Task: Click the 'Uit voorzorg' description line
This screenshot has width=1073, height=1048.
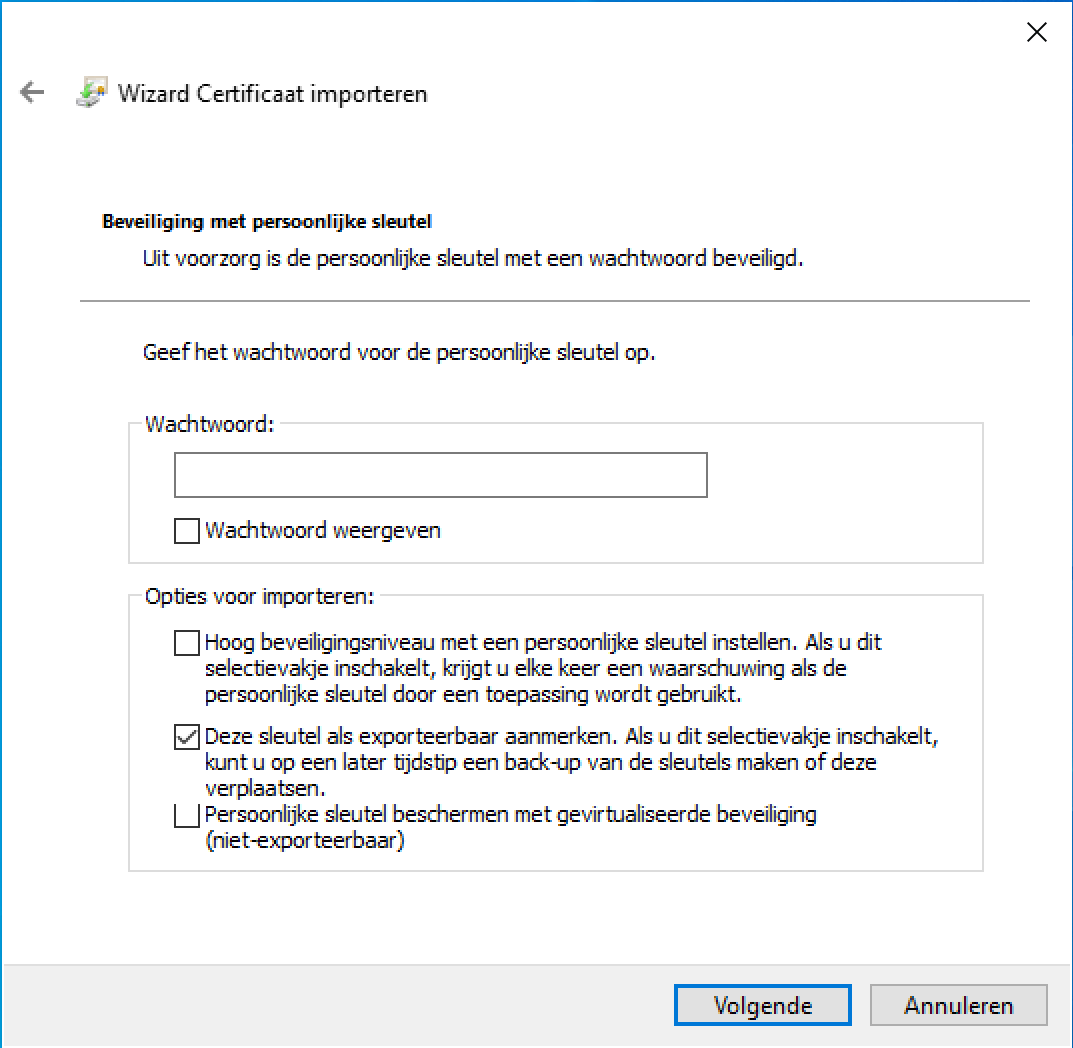Action: pos(472,258)
